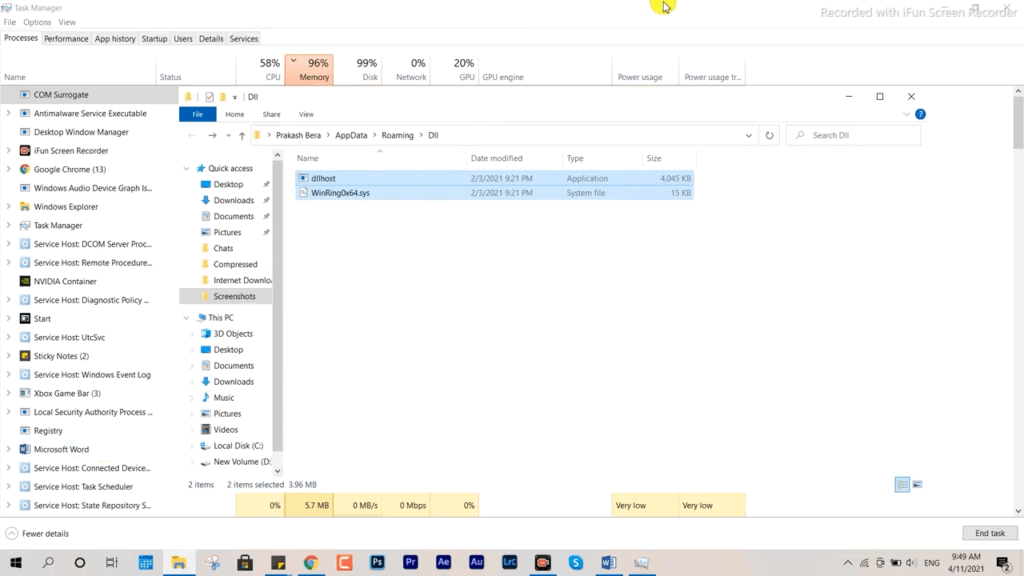Click the End task button
The width and height of the screenshot is (1024, 576).
tap(989, 533)
